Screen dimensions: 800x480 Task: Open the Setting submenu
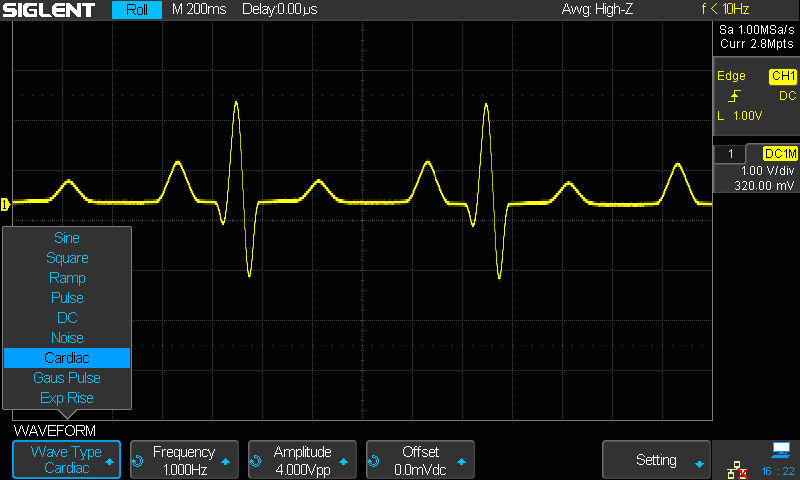coord(656,460)
